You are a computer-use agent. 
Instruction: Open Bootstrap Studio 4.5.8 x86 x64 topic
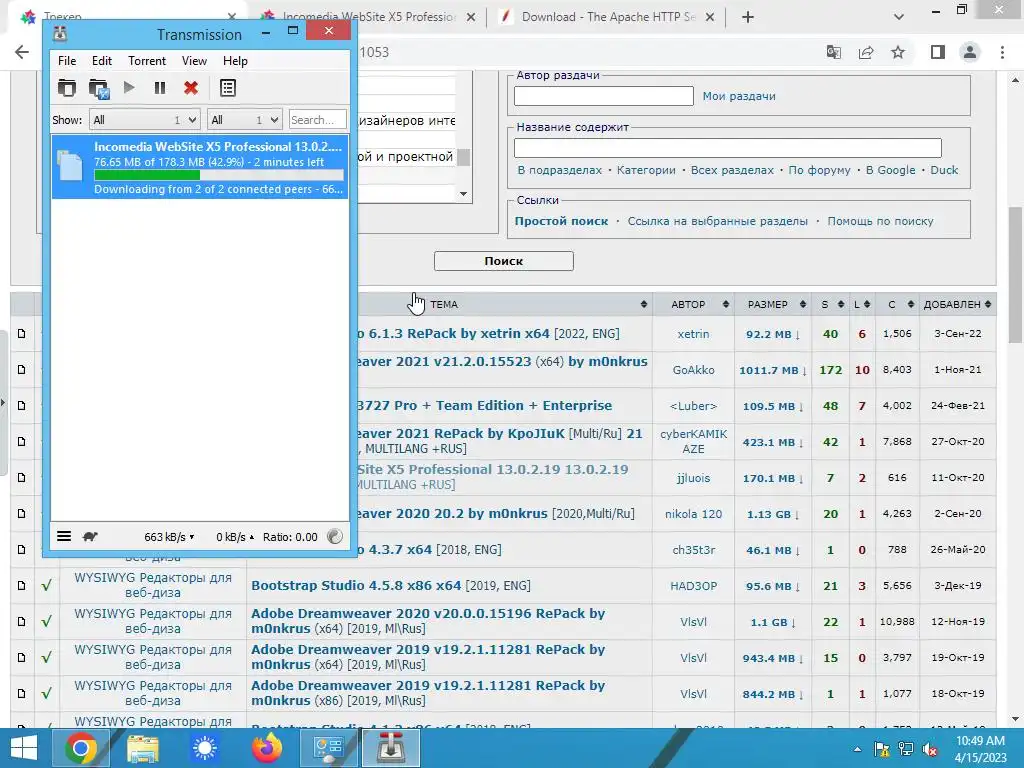pos(356,585)
